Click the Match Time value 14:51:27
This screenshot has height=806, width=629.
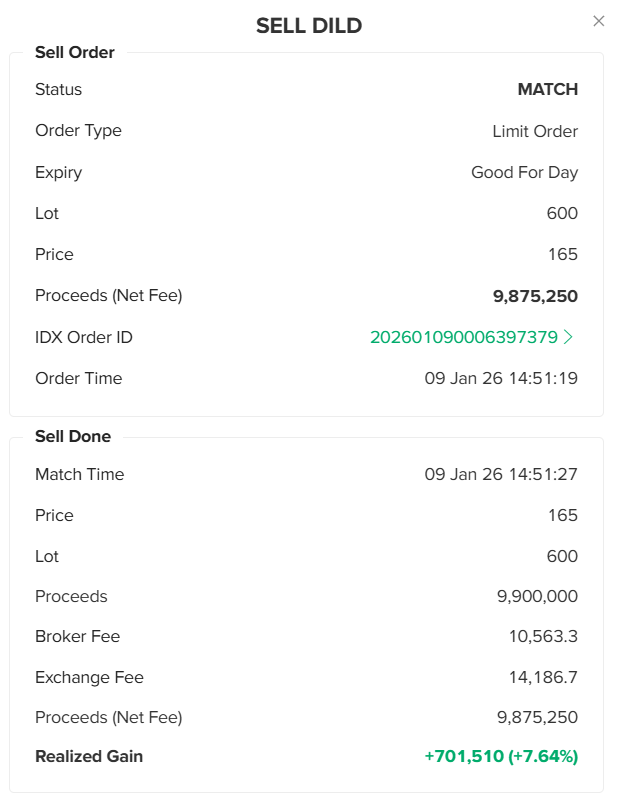click(501, 475)
